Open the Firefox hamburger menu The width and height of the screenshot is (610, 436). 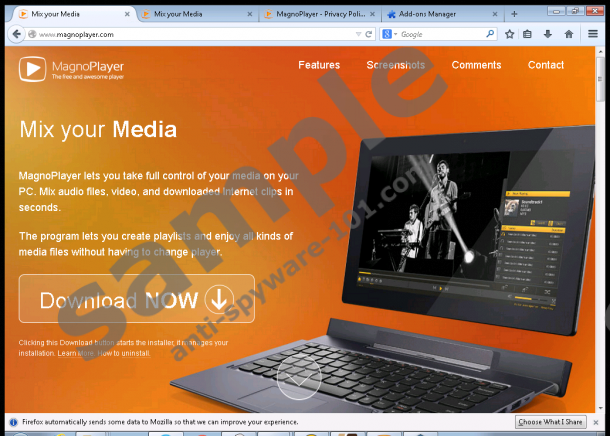(593, 34)
